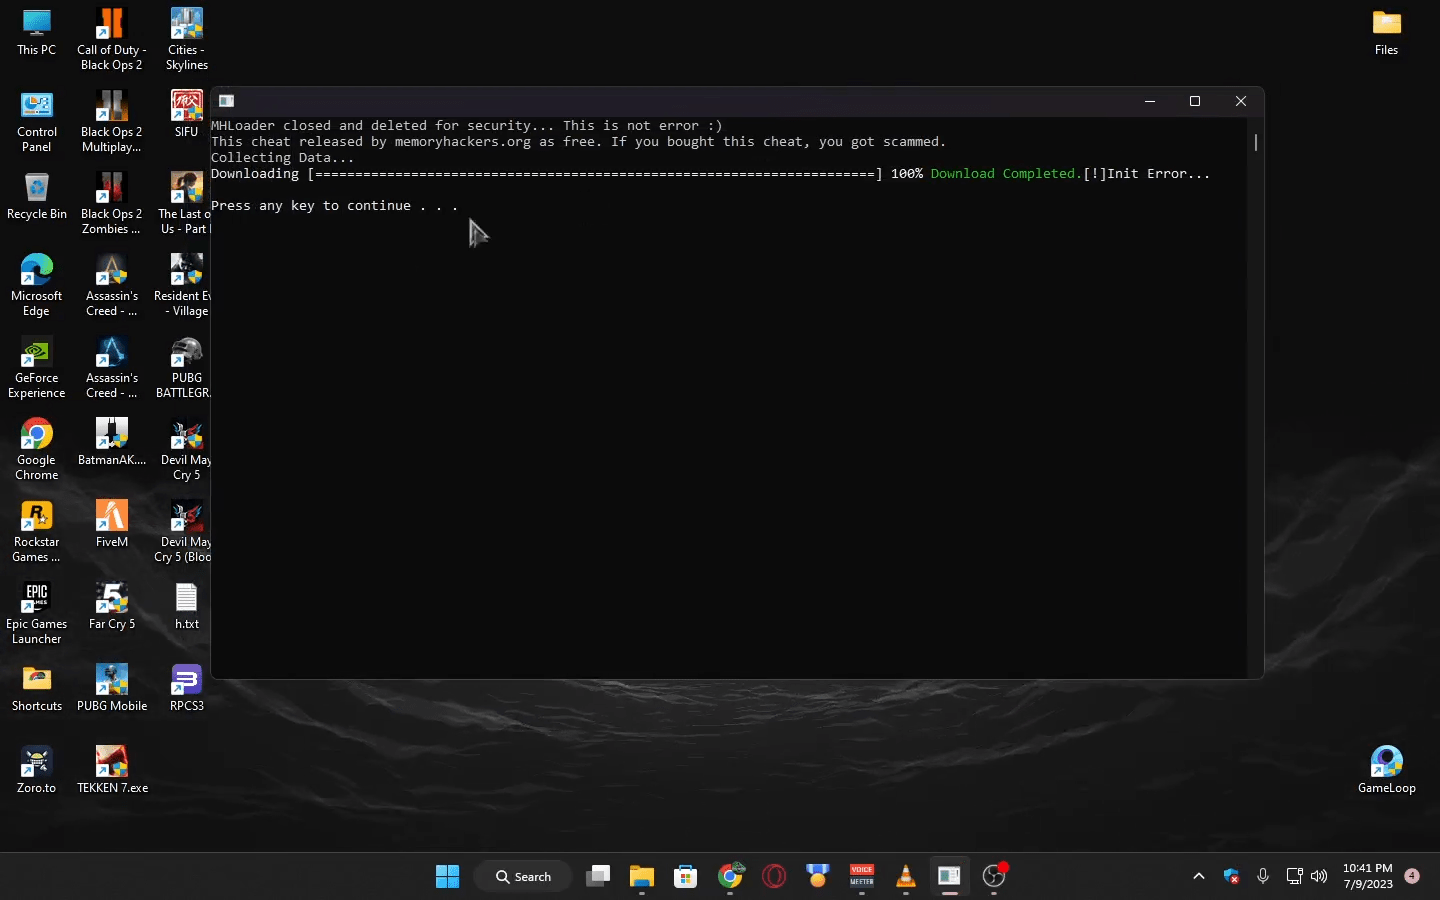
Task: Open the This PC desktop icon
Action: click(37, 32)
